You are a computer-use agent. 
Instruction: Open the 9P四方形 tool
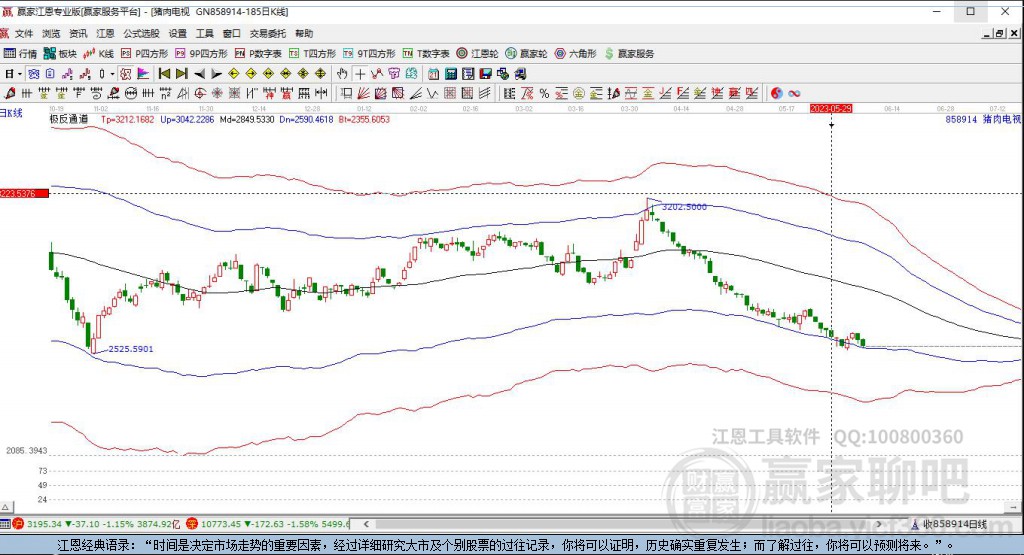(x=201, y=54)
